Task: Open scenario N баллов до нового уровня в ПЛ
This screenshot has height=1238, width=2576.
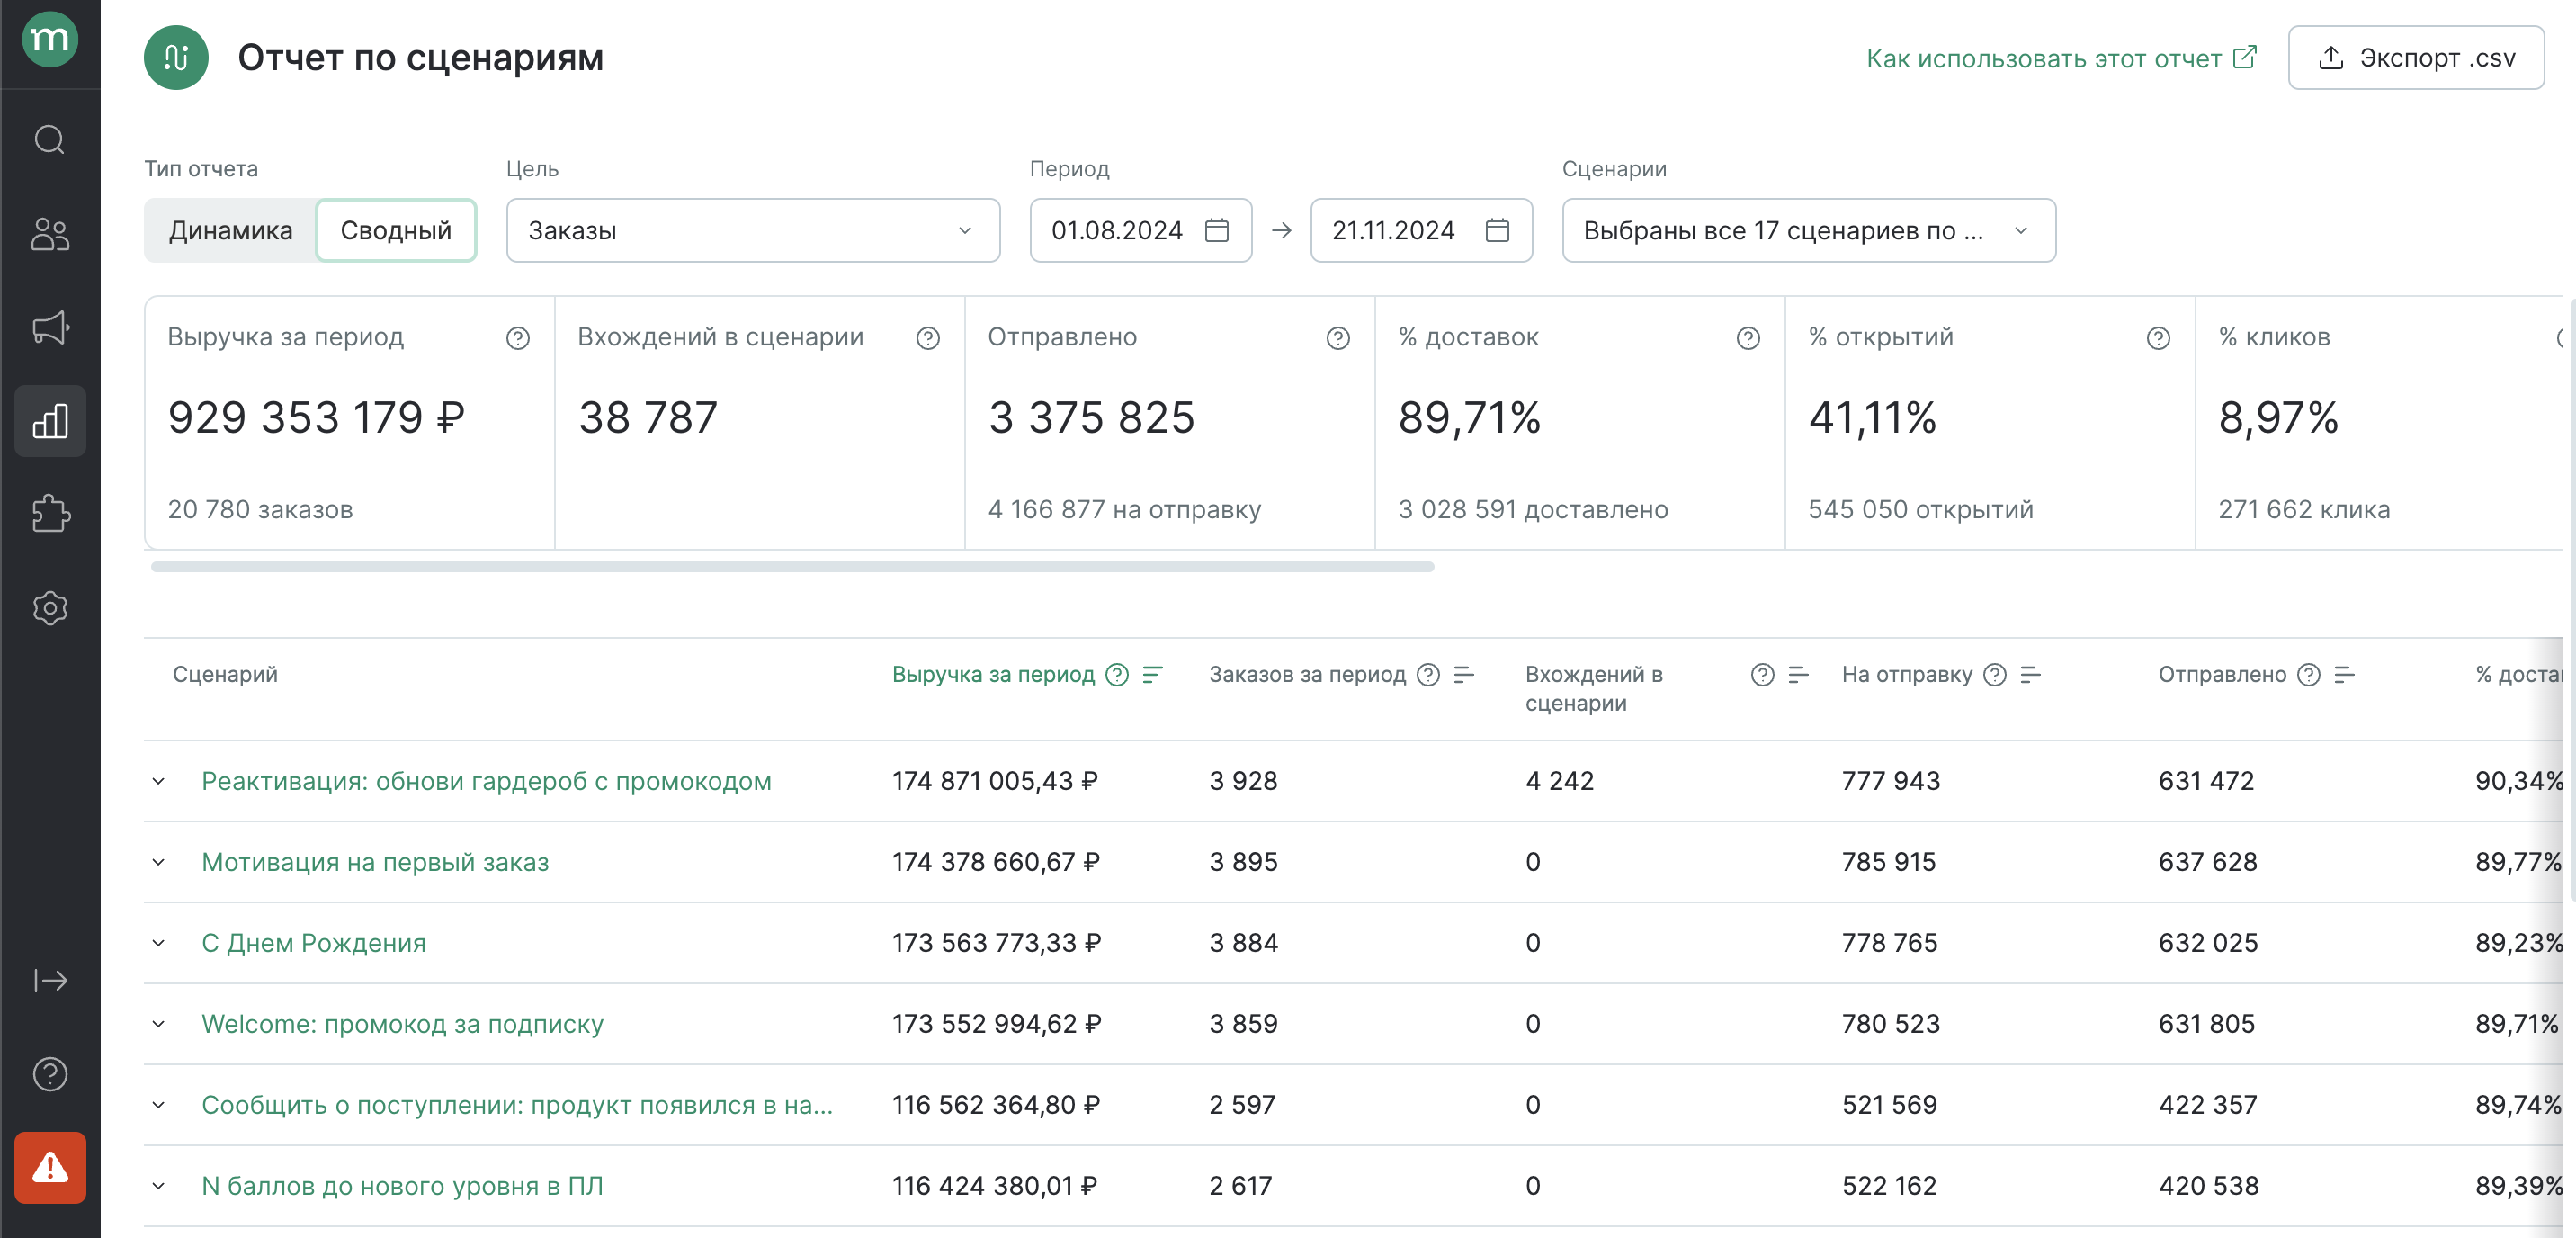Action: 402,1186
